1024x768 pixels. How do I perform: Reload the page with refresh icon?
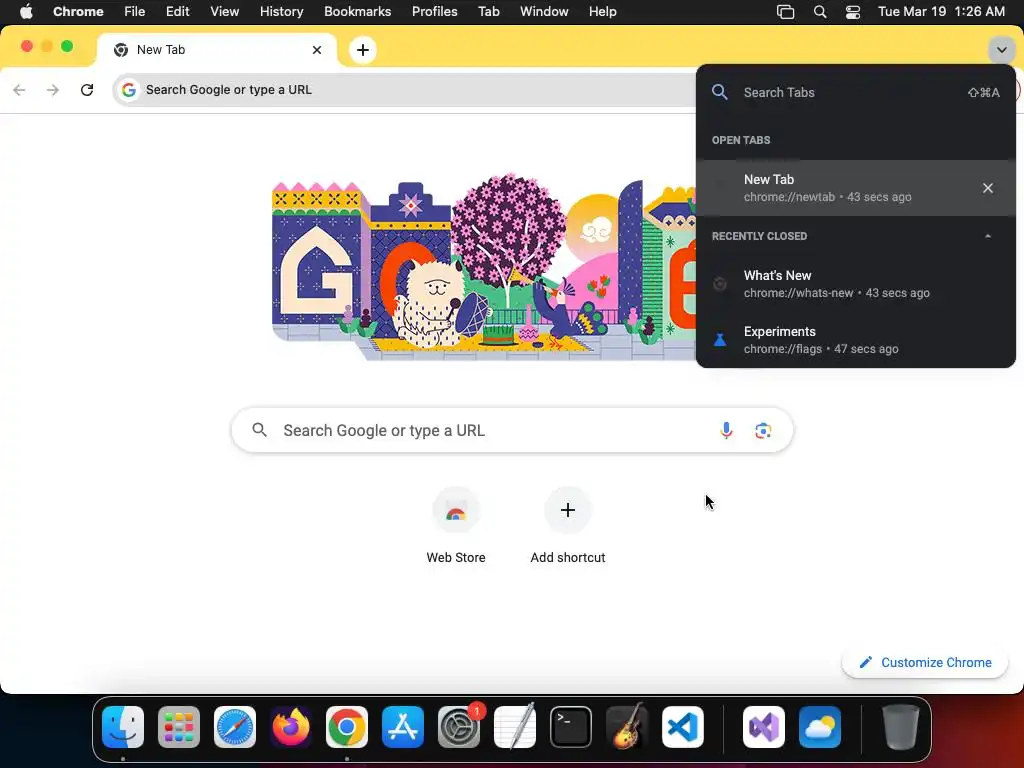[x=87, y=90]
